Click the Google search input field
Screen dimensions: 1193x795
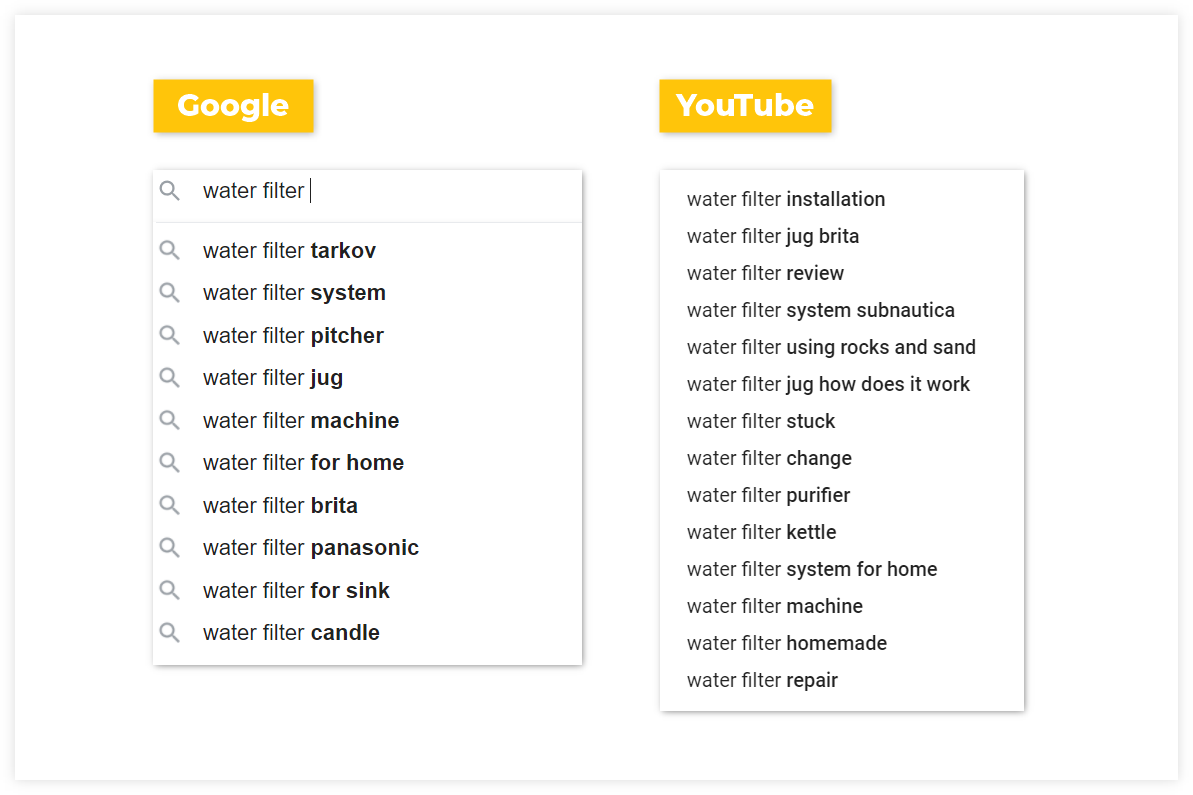400,191
